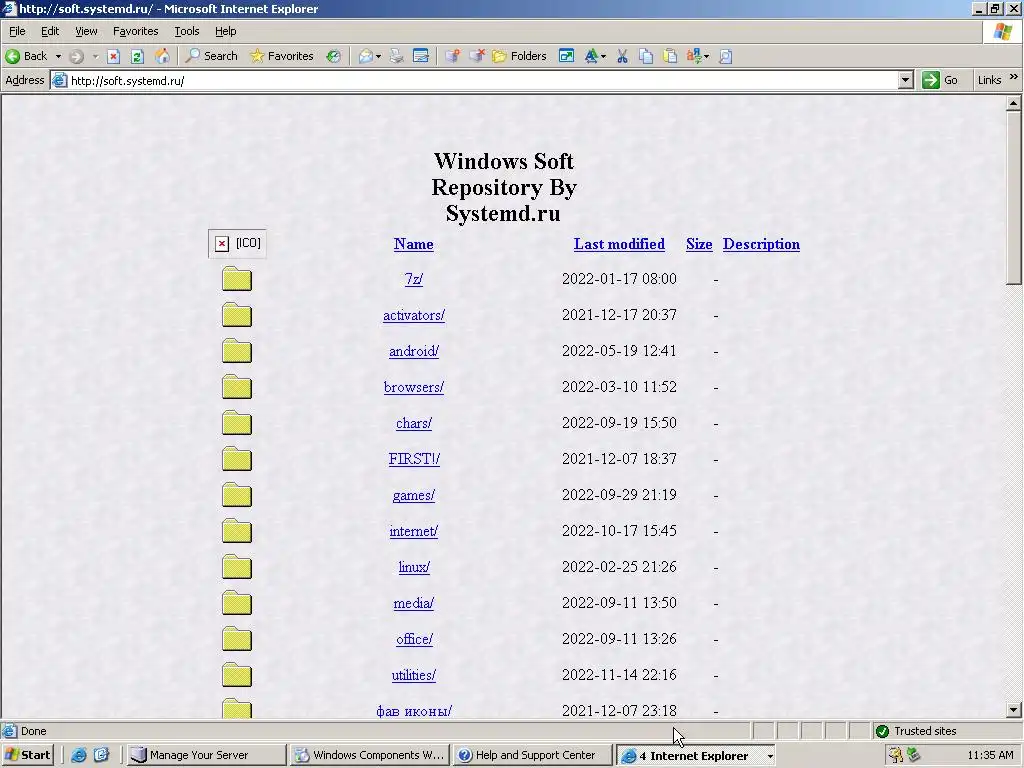The width and height of the screenshot is (1024, 768).
Task: Open the text Size dropdown arrow
Action: (x=603, y=56)
